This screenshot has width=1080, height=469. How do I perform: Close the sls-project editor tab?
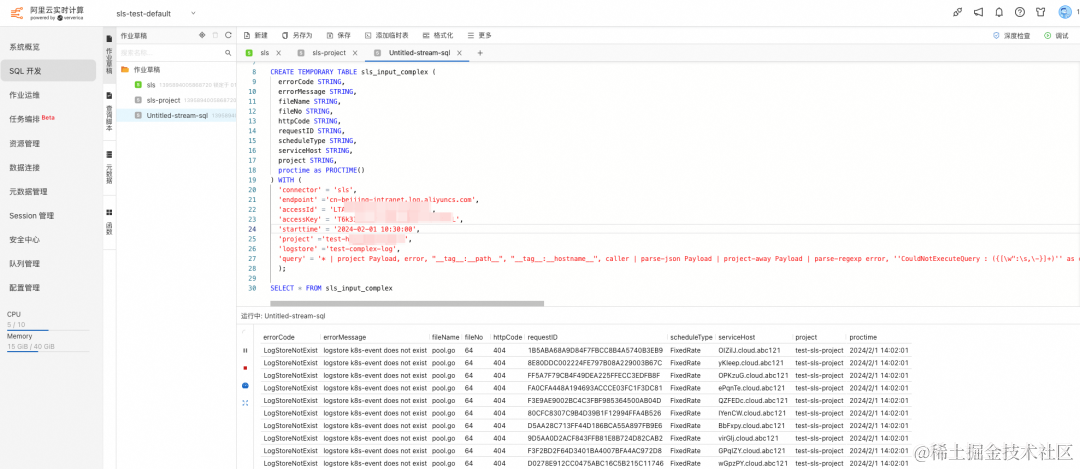pos(355,52)
